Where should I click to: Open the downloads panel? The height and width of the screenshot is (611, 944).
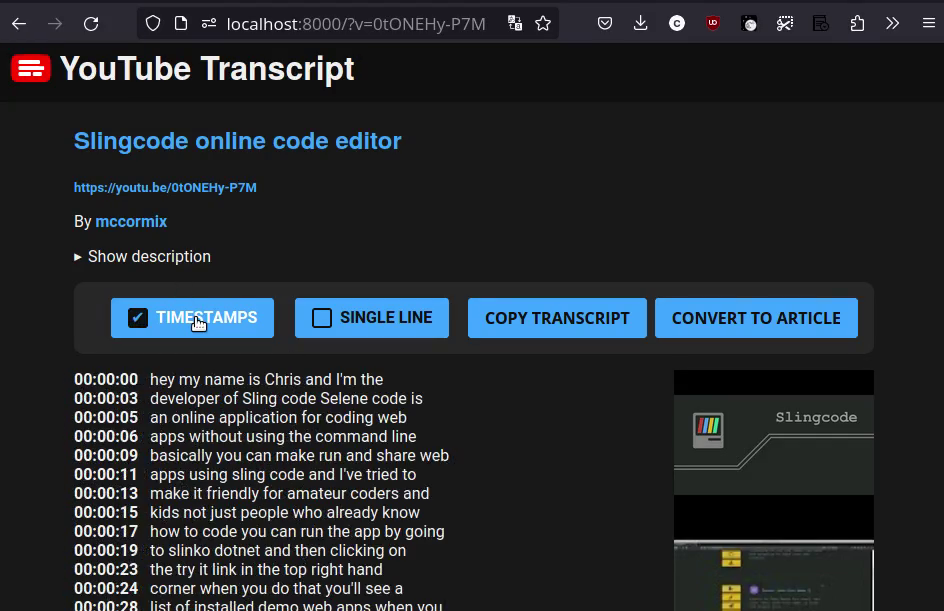point(641,23)
